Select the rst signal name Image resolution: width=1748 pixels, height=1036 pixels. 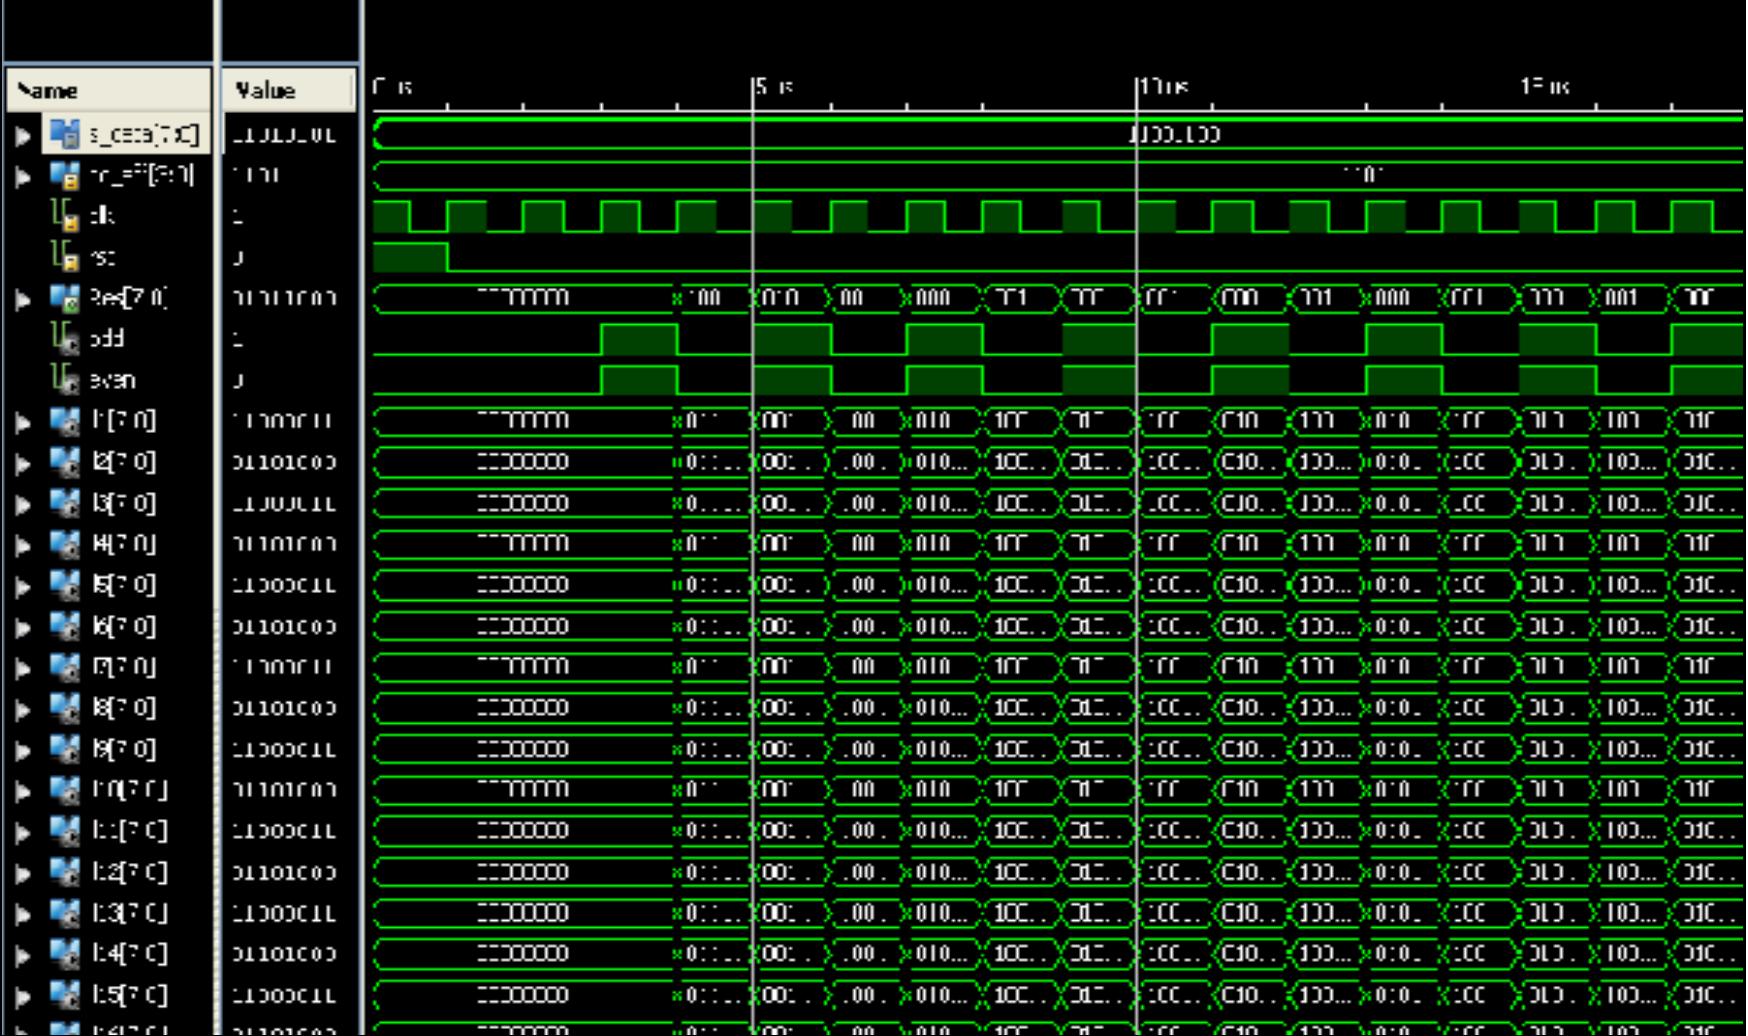click(x=102, y=257)
